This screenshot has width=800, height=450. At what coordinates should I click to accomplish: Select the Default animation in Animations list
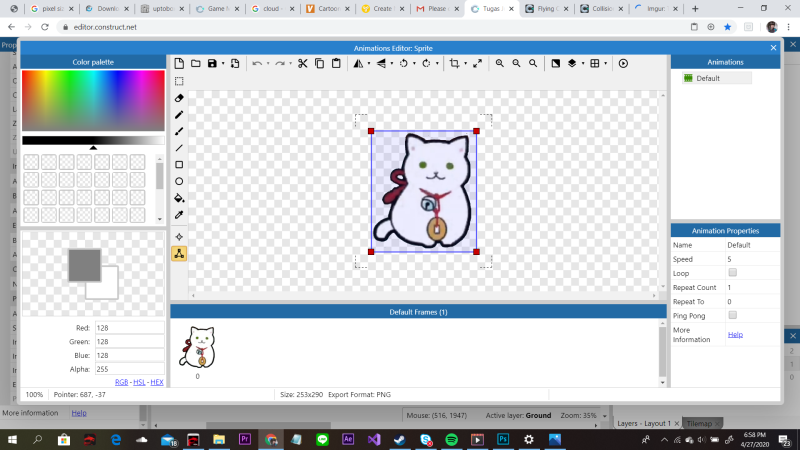pos(717,78)
